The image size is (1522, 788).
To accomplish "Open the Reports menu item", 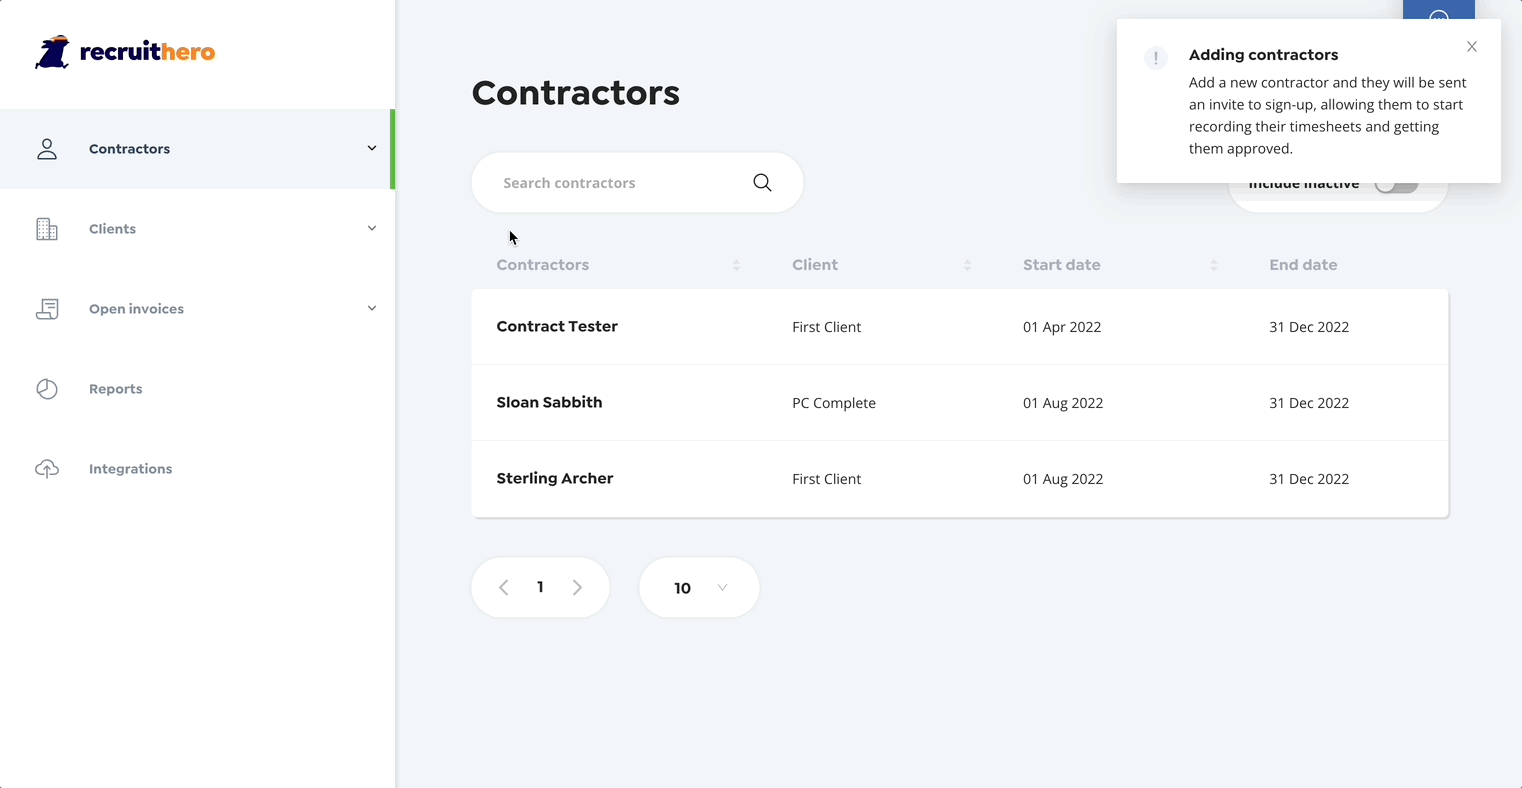I will (x=197, y=389).
